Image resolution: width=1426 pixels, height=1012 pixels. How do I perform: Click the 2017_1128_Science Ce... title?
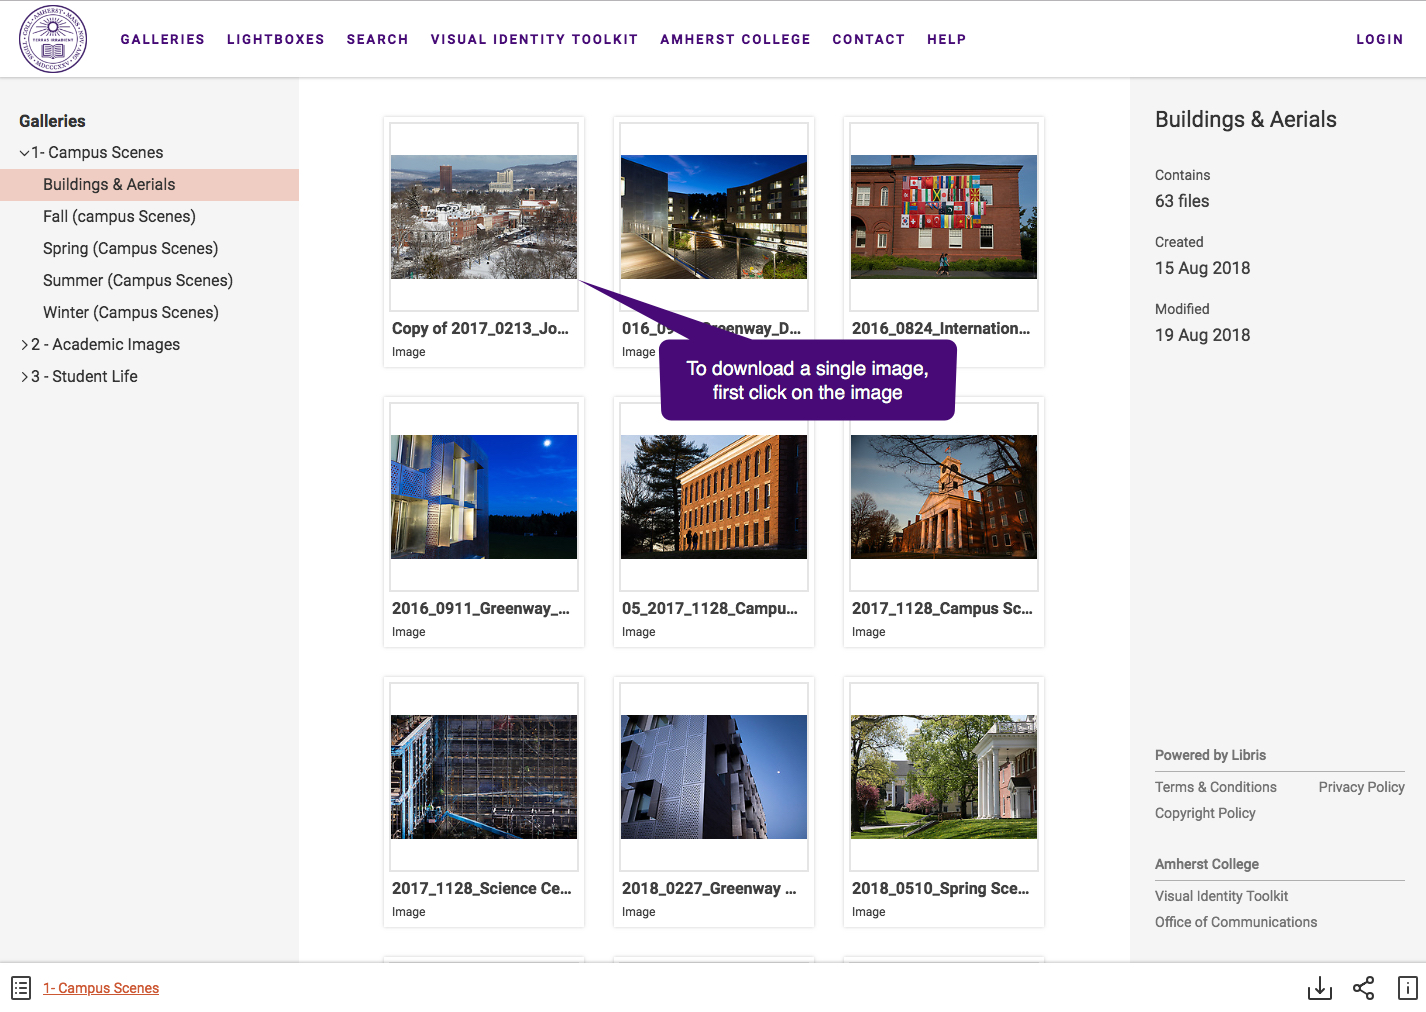click(482, 888)
